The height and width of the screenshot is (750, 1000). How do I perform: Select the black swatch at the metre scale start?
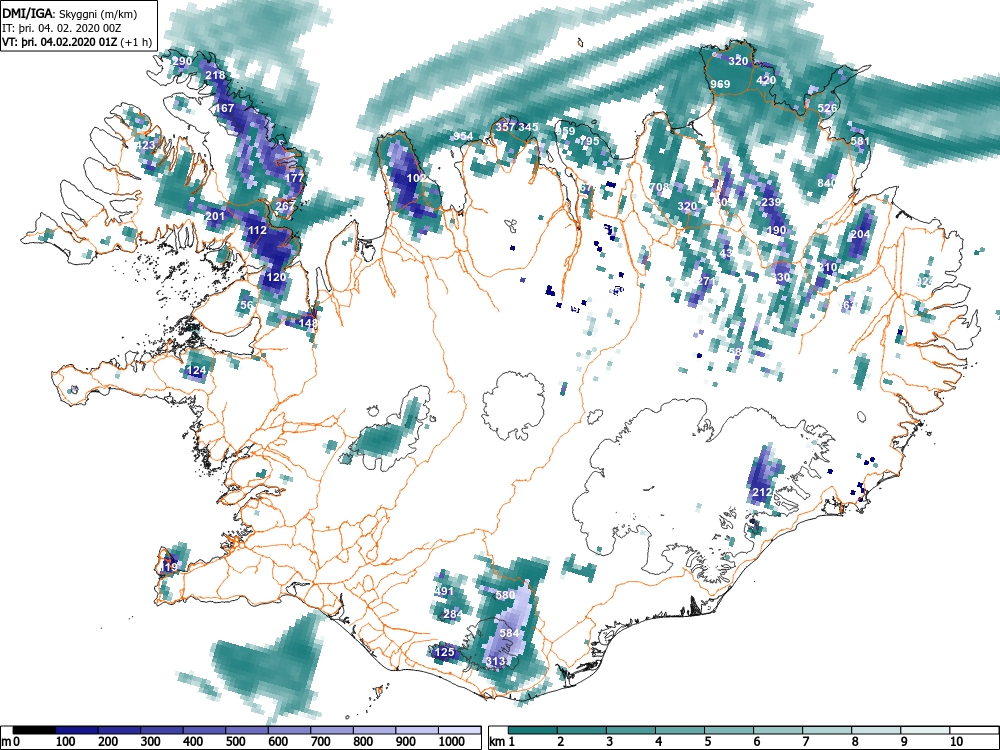(34, 730)
